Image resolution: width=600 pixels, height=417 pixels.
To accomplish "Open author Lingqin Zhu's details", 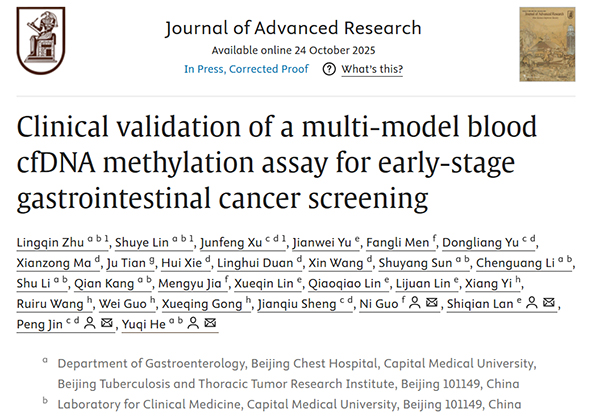I will 46,240.
